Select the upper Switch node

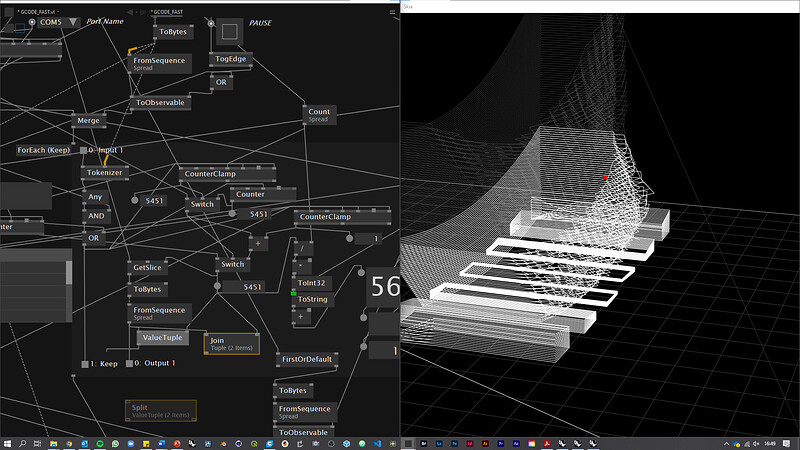(203, 204)
